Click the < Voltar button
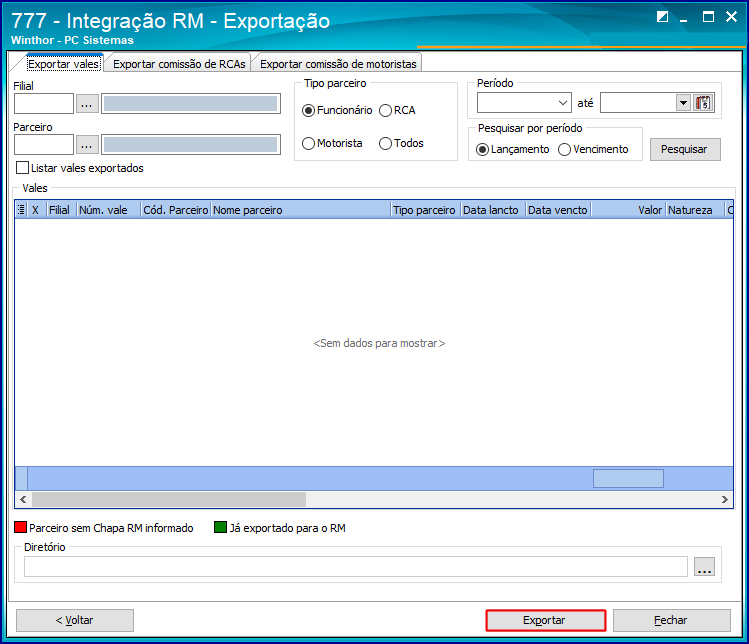The image size is (749, 644). pos(75,621)
